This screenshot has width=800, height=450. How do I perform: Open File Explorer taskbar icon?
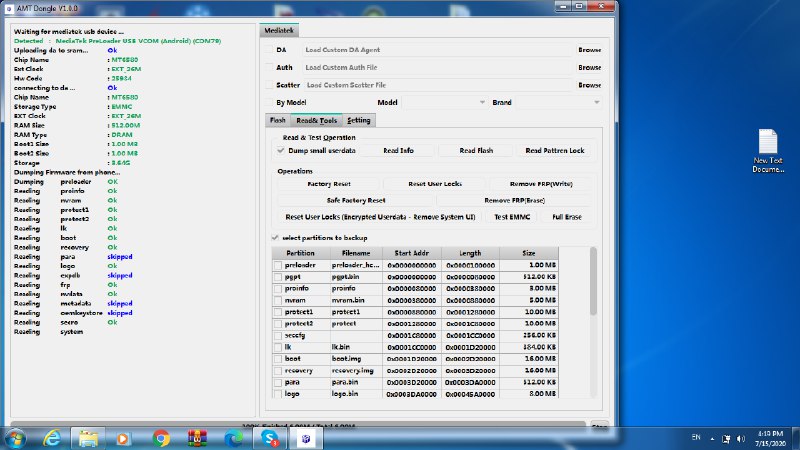[x=88, y=438]
